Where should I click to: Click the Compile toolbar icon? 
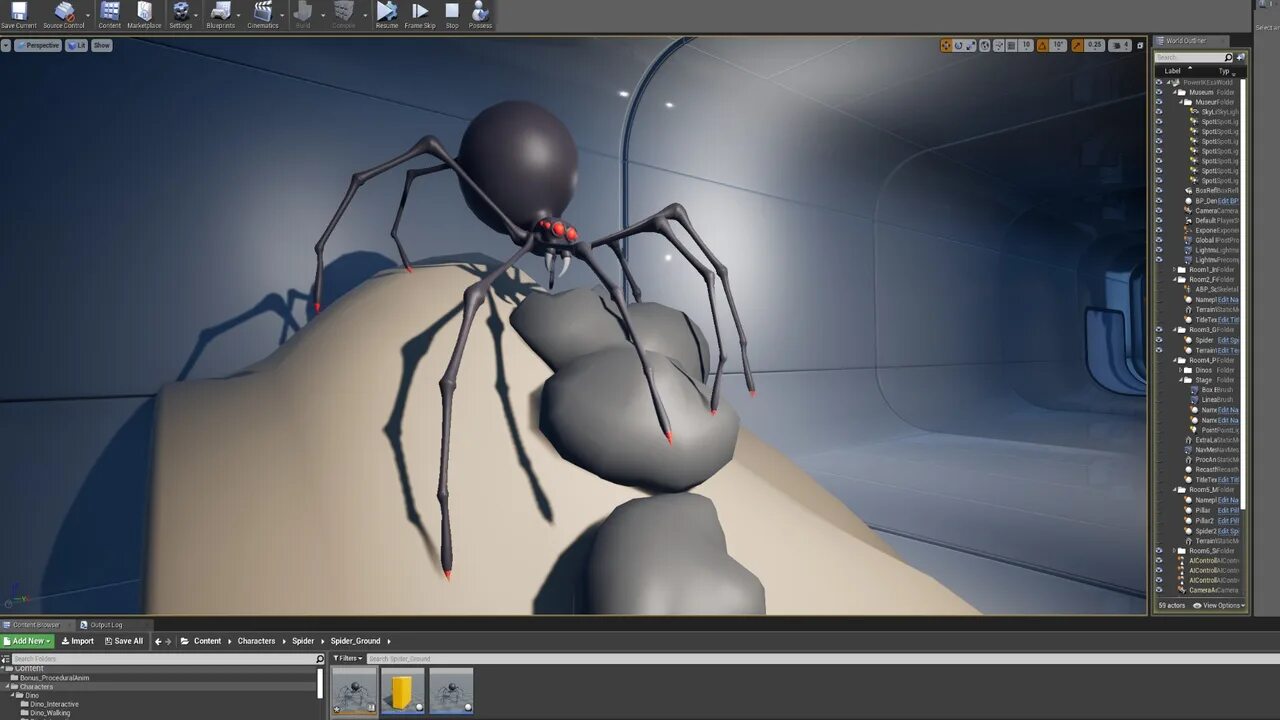point(343,15)
